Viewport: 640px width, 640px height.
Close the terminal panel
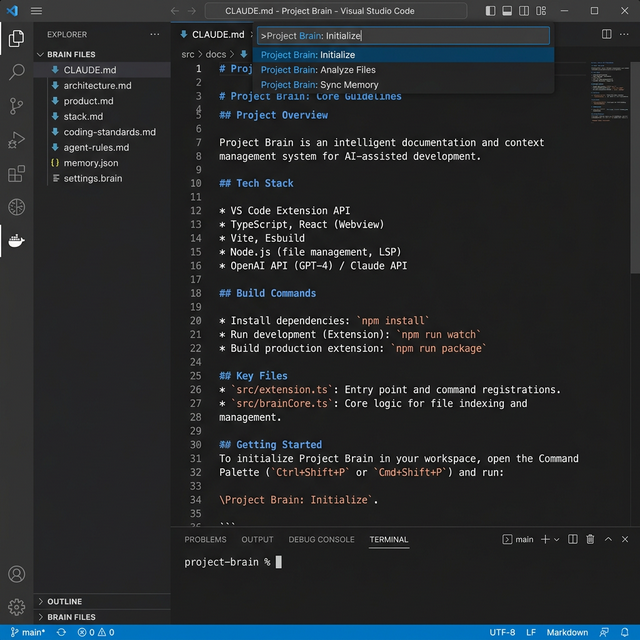(x=625, y=540)
